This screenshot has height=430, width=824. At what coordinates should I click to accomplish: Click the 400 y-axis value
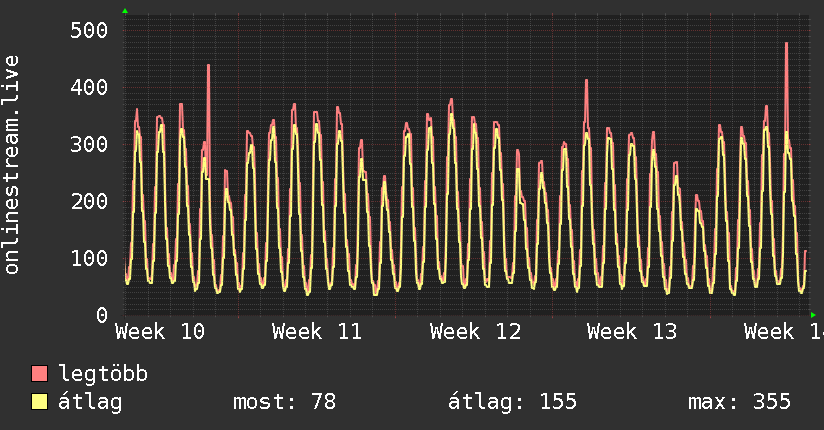tap(89, 87)
